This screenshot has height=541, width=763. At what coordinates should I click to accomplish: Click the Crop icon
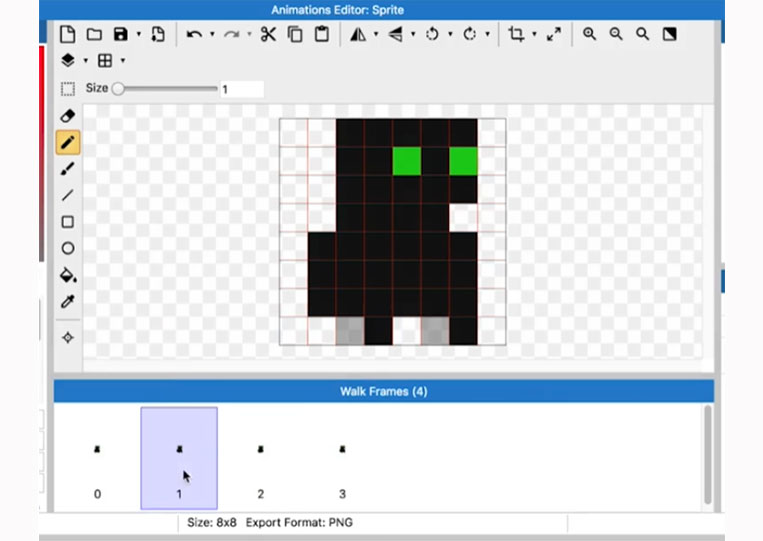click(x=516, y=34)
